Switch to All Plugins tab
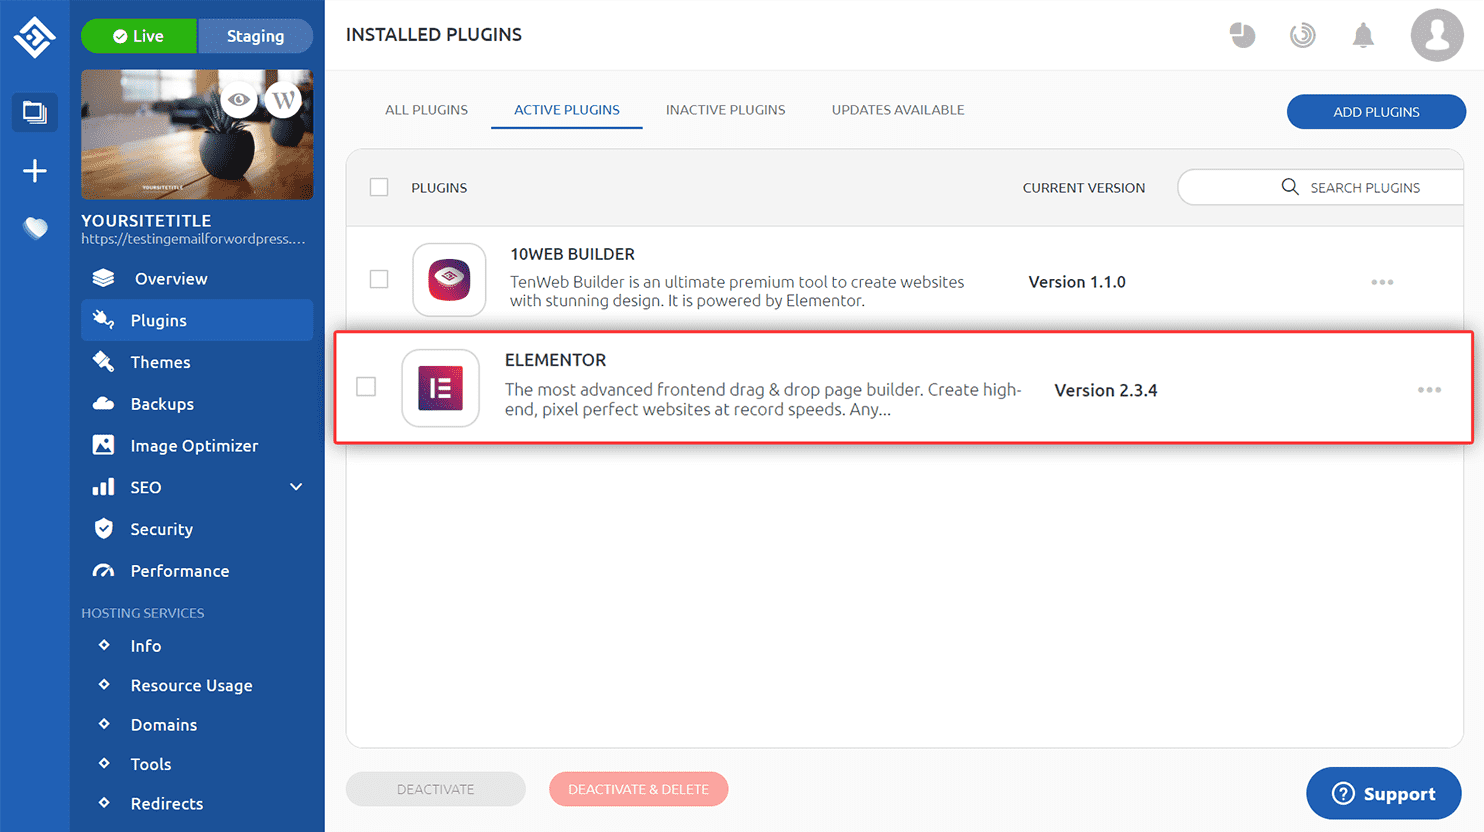 (x=426, y=110)
